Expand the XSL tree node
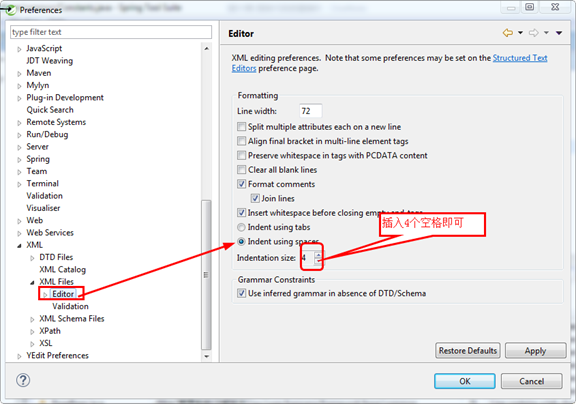This screenshot has width=576, height=404. (x=32, y=344)
